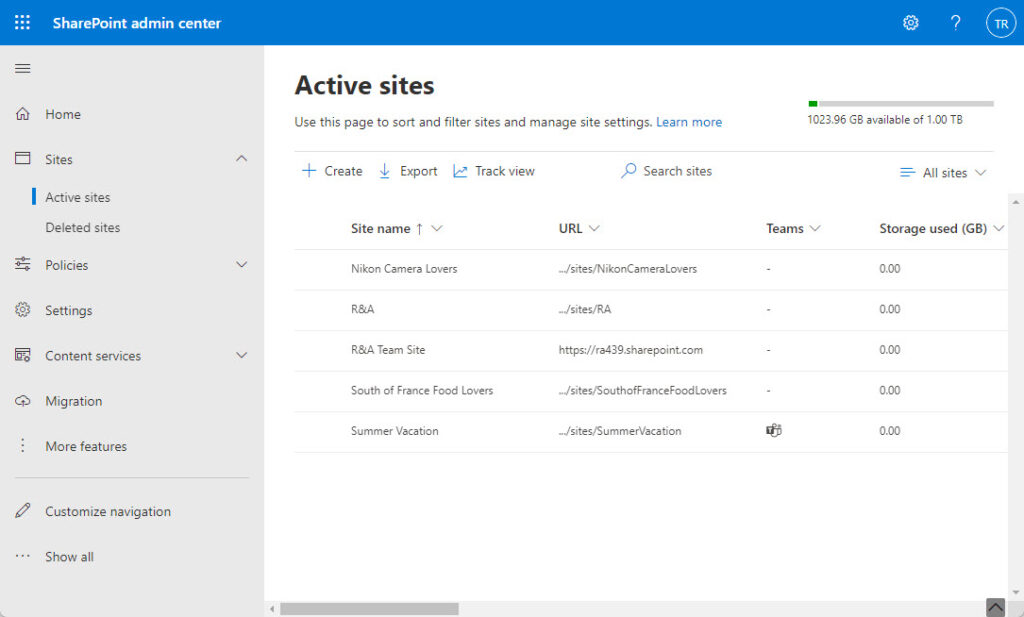The height and width of the screenshot is (617, 1024).
Task: Go to Home in navigation
Action: (63, 114)
